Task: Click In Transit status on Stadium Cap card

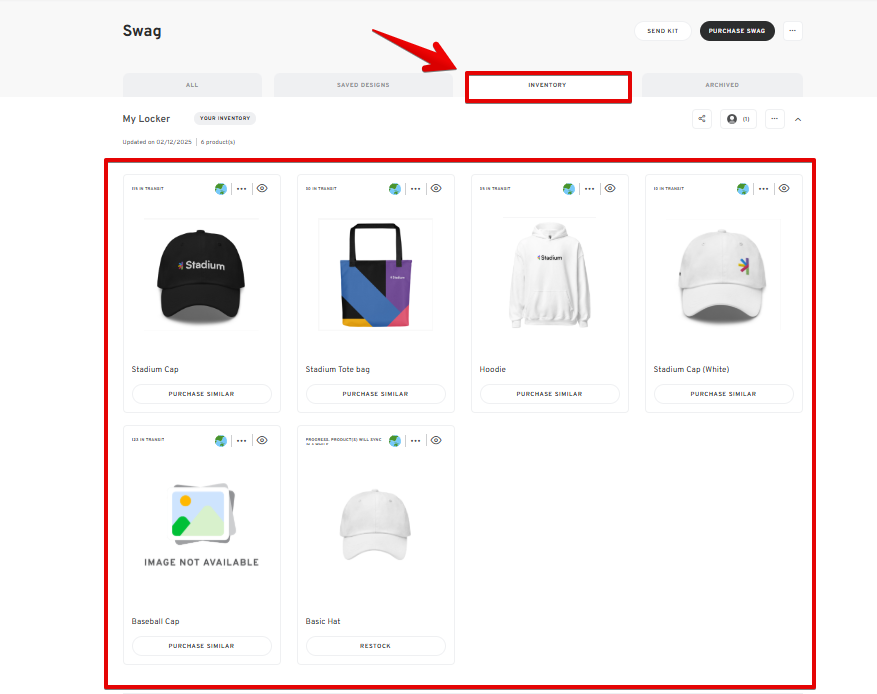Action: click(x=148, y=188)
